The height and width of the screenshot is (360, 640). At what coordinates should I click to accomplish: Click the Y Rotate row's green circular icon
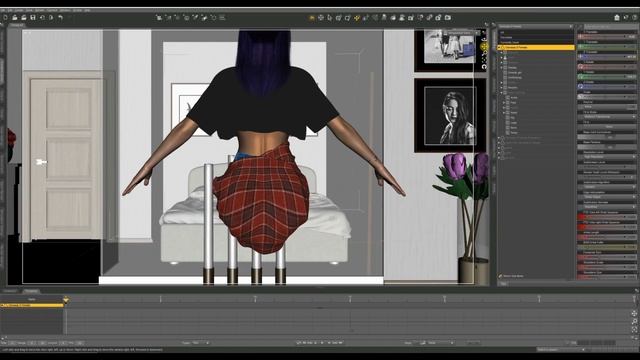pyautogui.click(x=580, y=76)
